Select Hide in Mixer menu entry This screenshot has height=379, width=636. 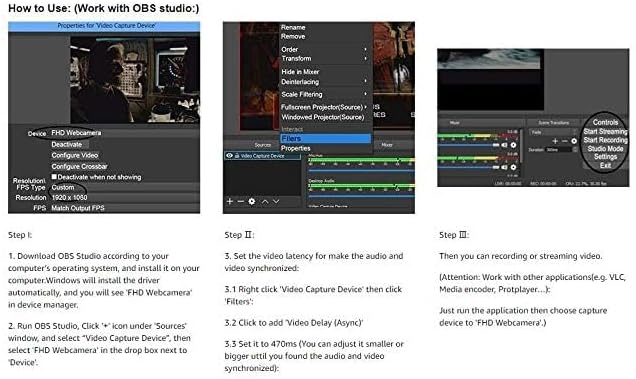(x=301, y=71)
